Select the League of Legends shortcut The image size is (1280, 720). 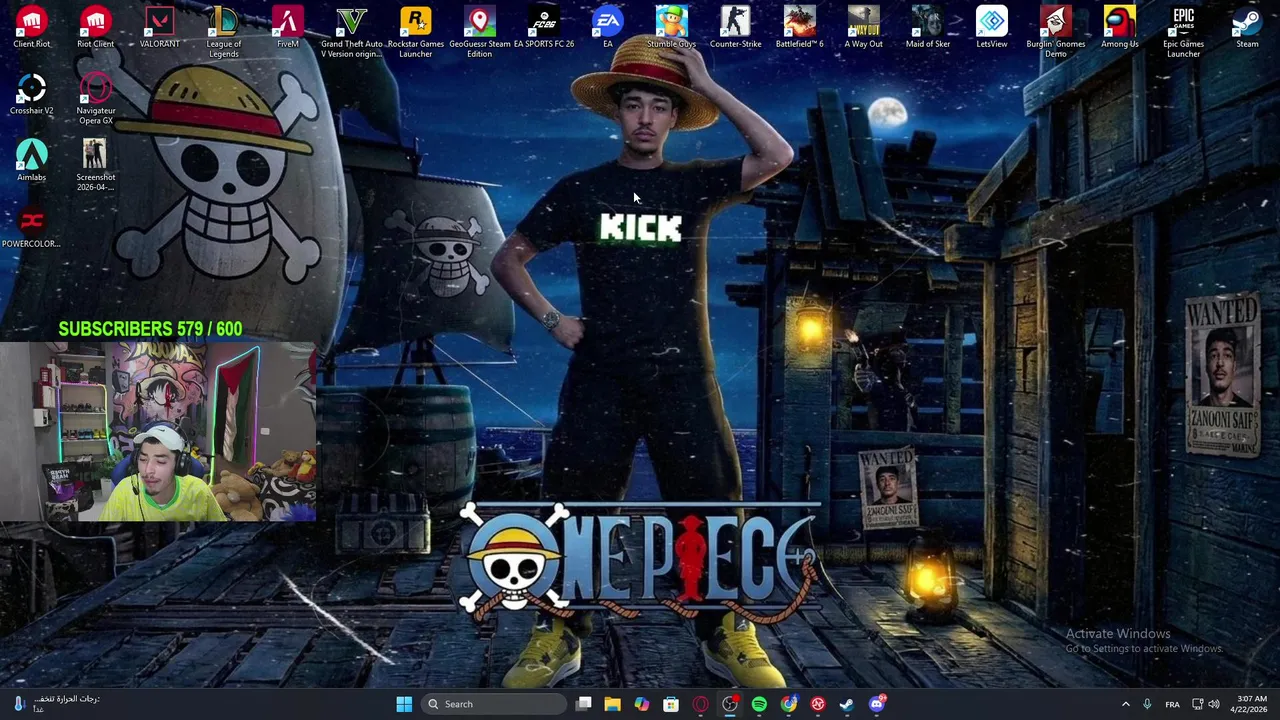(x=223, y=32)
